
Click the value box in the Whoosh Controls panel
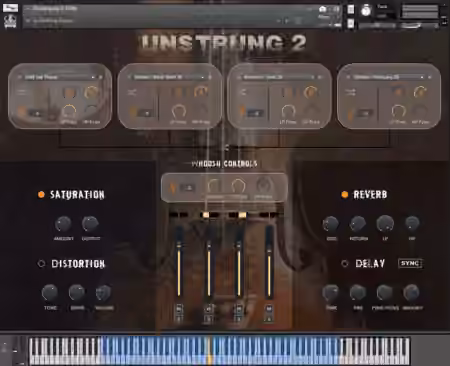pos(188,188)
